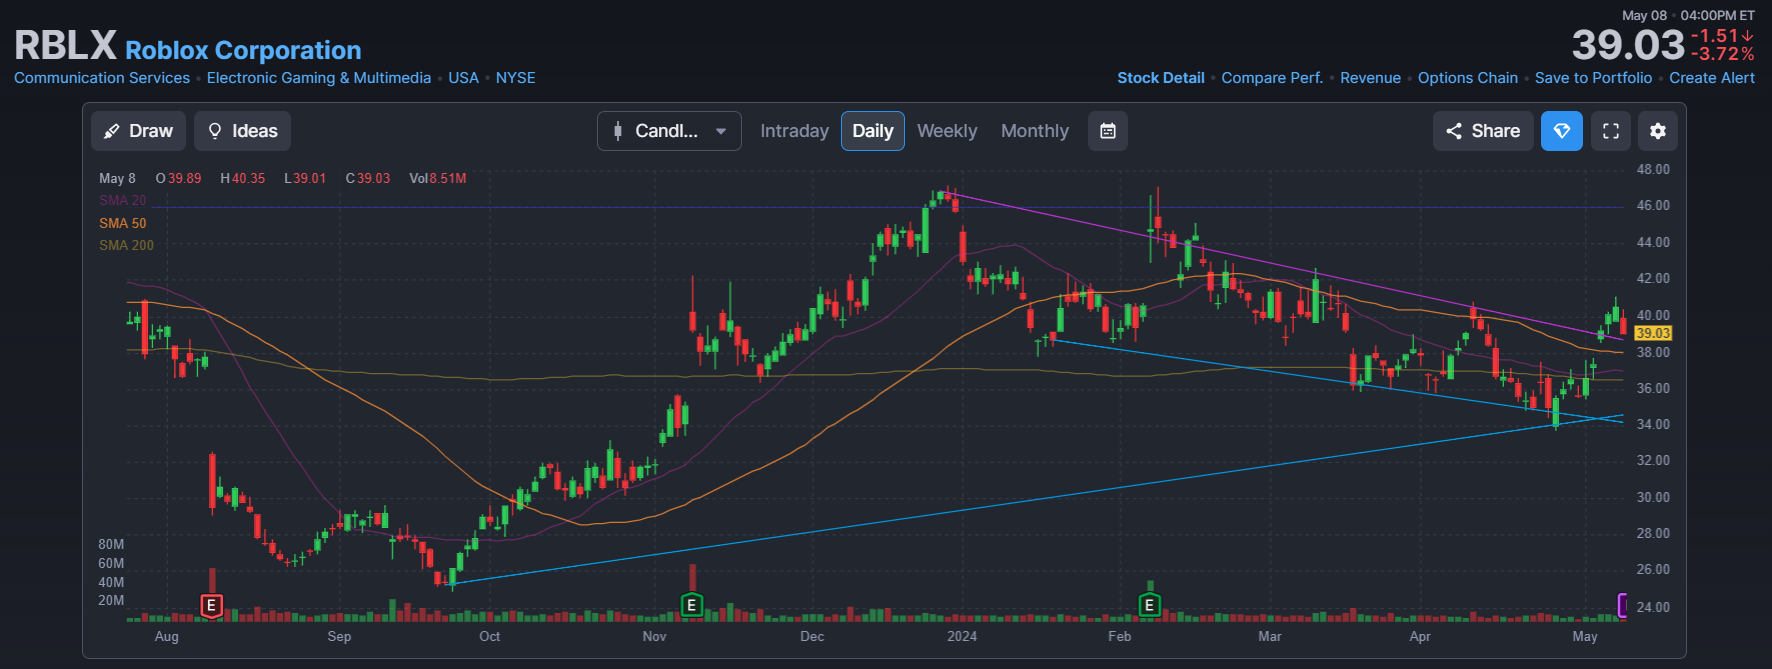The width and height of the screenshot is (1772, 669).
Task: Toggle the SMA 20 legend label
Action: [x=122, y=200]
